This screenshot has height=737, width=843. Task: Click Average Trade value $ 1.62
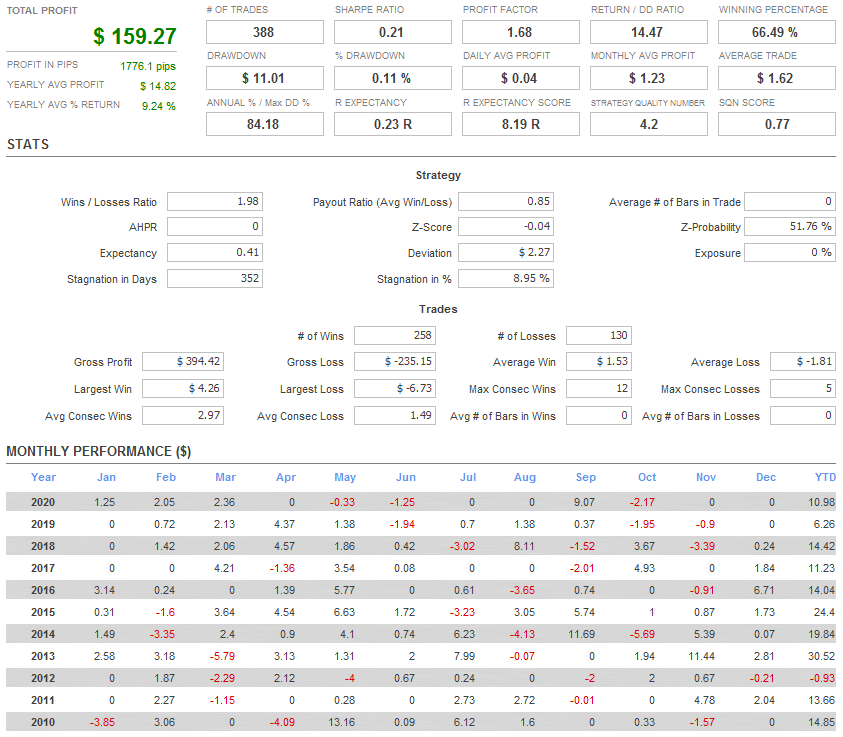click(x=776, y=78)
